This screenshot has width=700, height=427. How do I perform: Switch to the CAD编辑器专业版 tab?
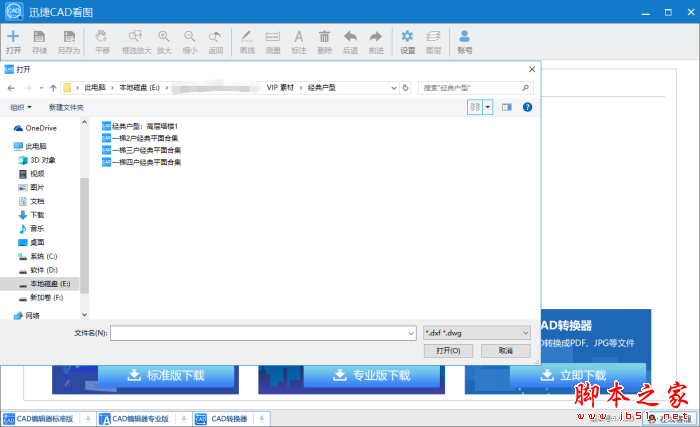[140, 418]
